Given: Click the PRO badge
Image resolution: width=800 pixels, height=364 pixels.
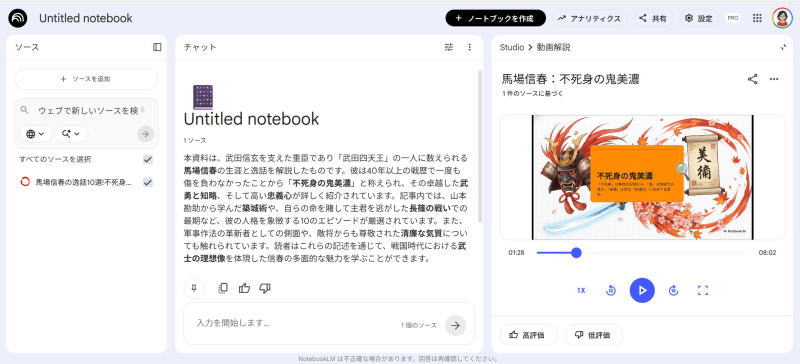Looking at the screenshot, I should pyautogui.click(x=733, y=18).
